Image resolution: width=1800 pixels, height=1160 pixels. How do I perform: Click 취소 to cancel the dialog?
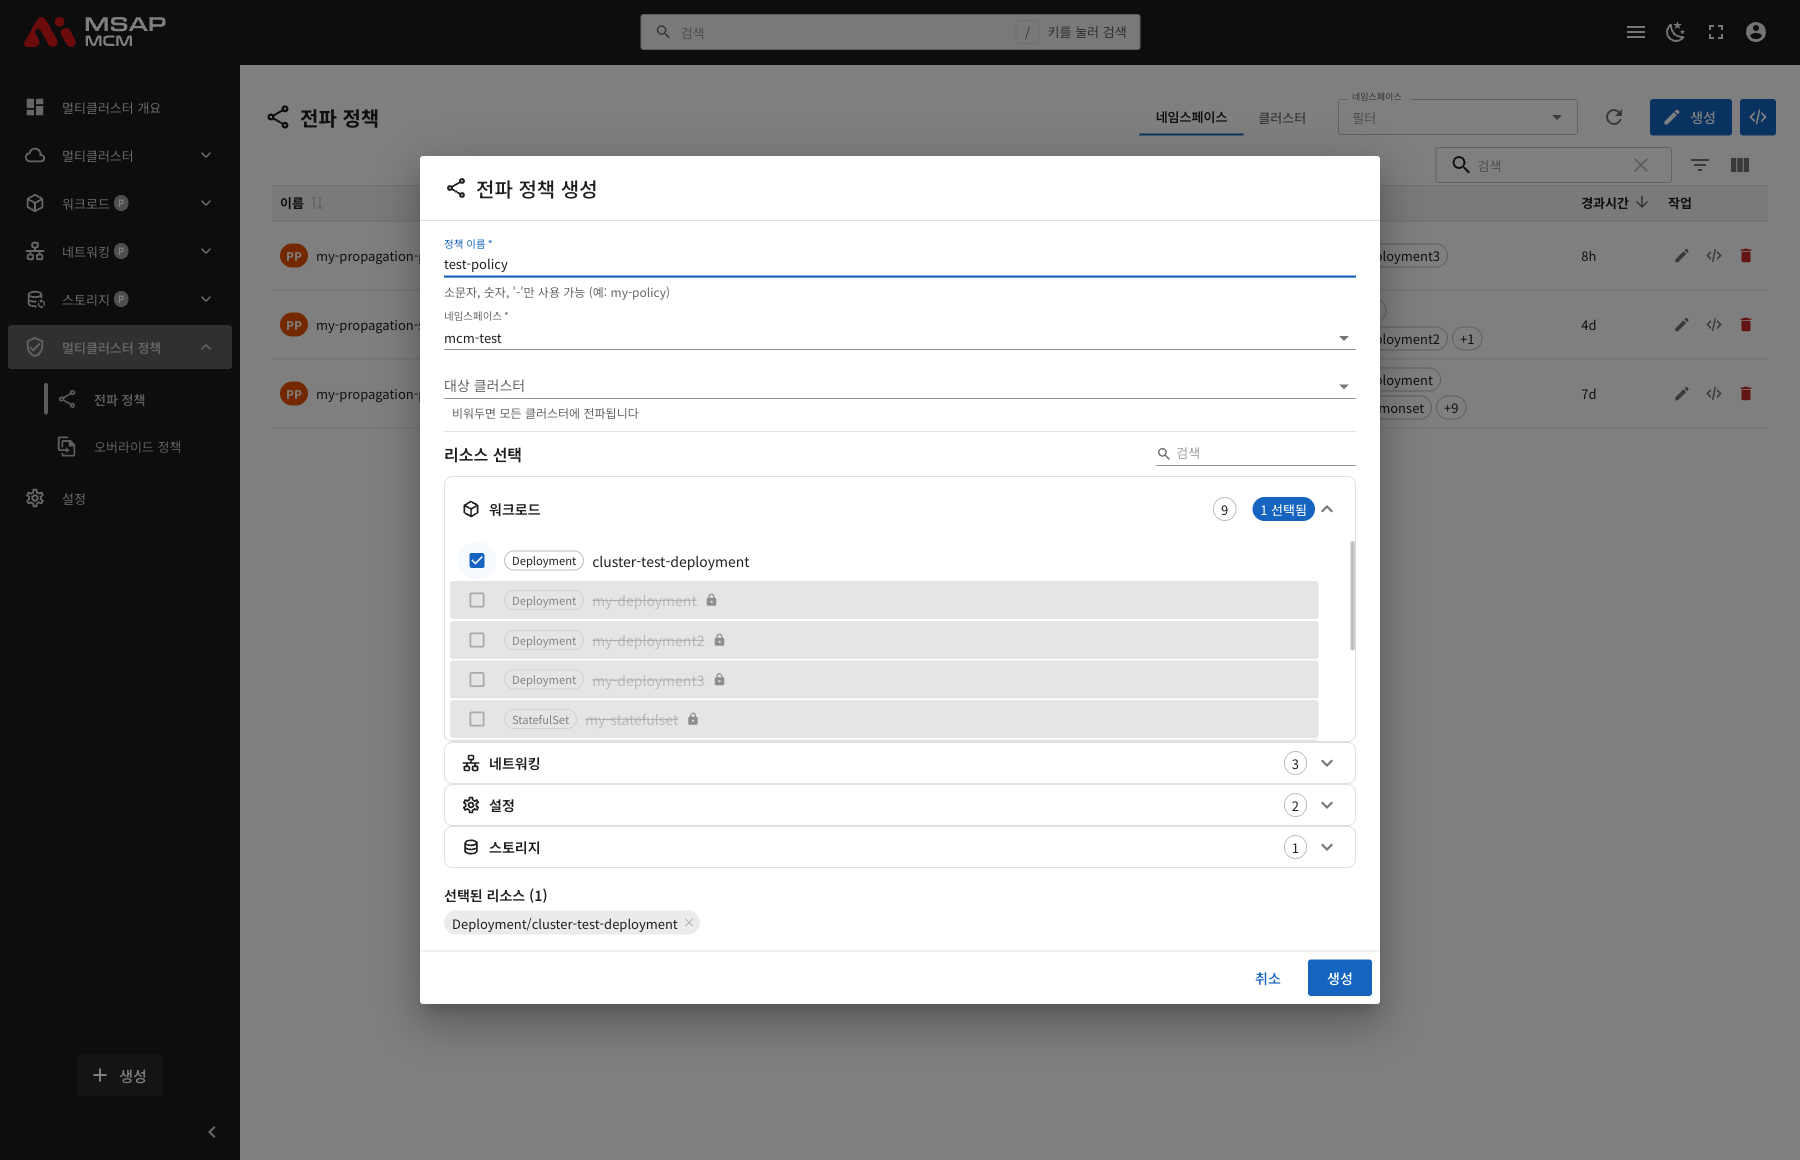pyautogui.click(x=1267, y=978)
